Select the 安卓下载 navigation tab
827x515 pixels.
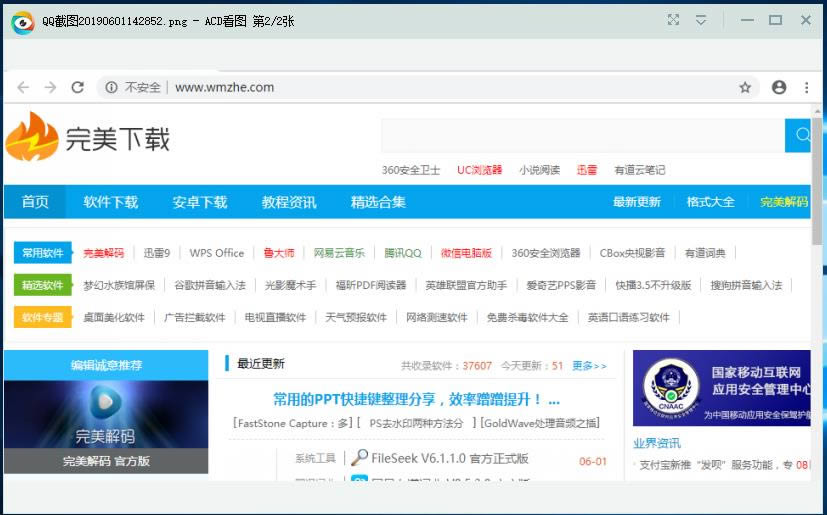tap(199, 202)
